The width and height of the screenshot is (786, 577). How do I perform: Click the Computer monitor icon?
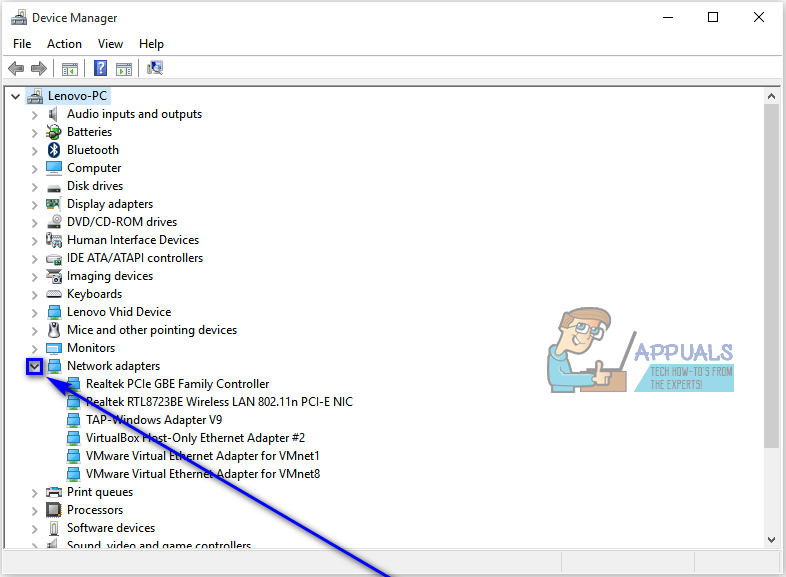[54, 168]
